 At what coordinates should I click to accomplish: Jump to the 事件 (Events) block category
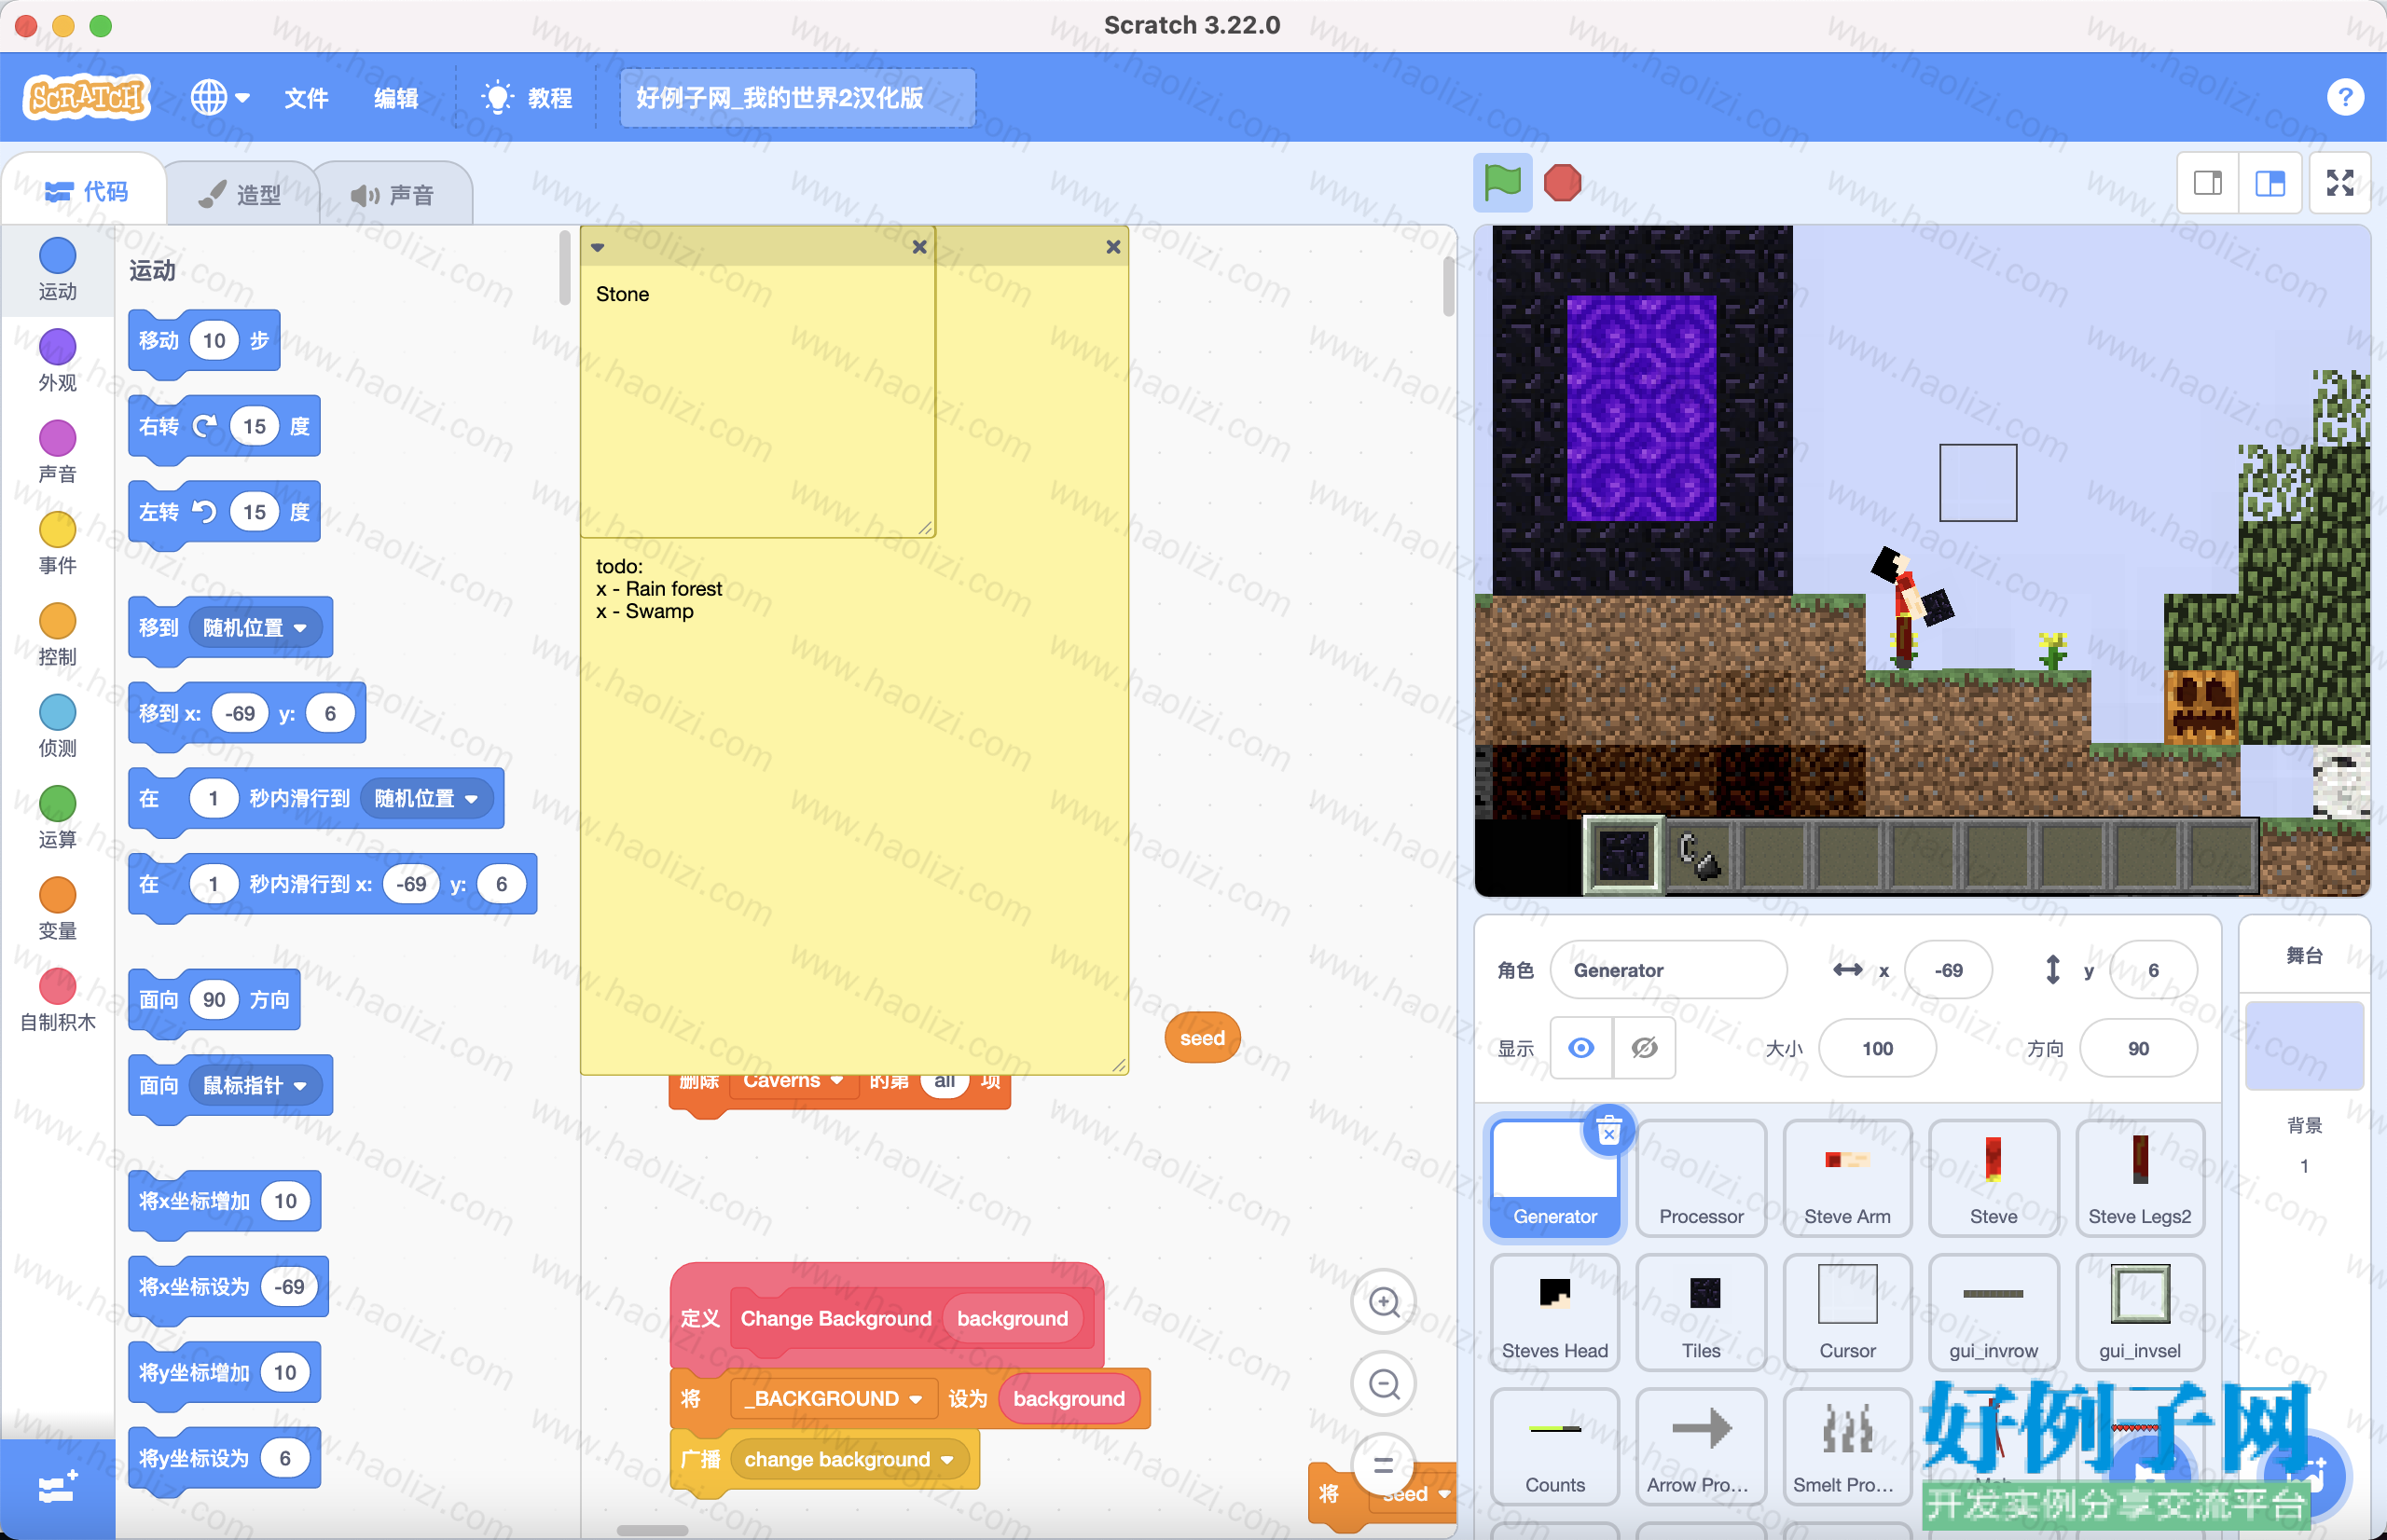[x=57, y=544]
